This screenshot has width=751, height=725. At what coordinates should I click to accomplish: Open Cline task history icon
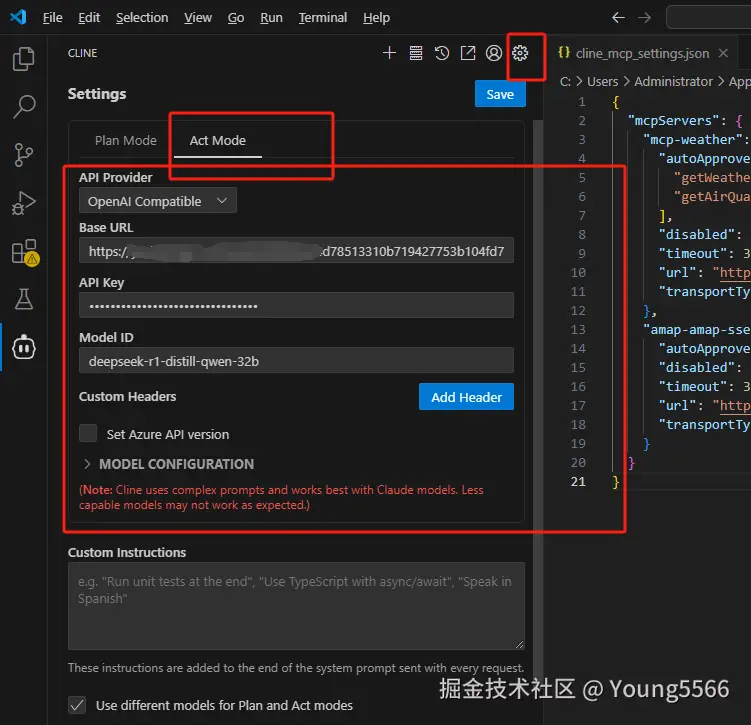click(x=442, y=53)
